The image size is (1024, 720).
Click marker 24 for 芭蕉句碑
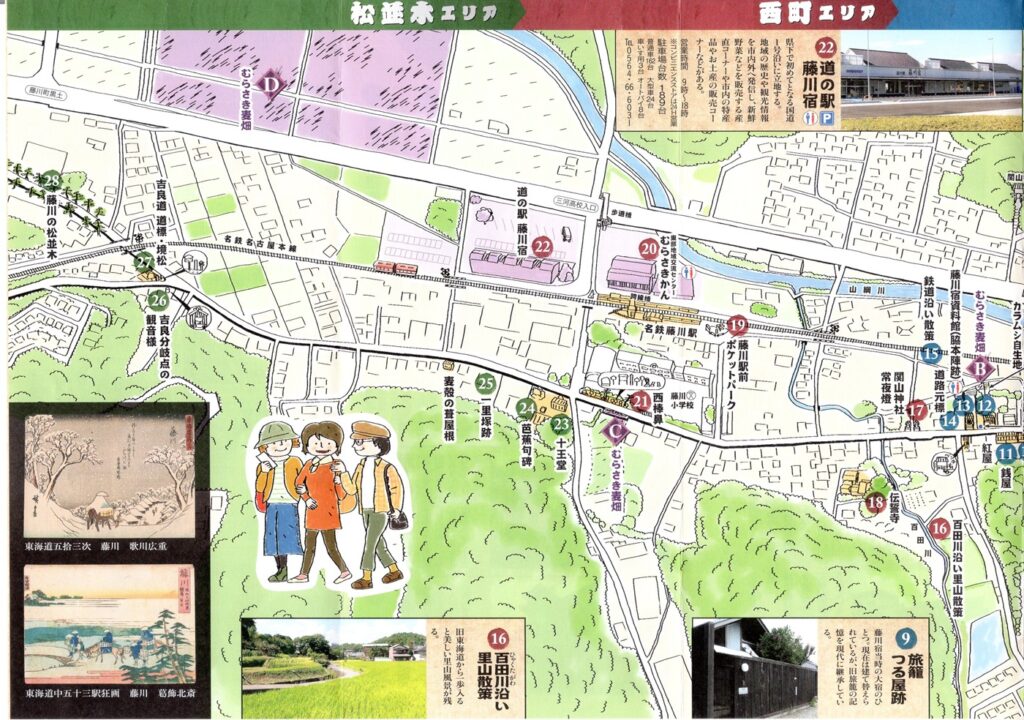[526, 407]
